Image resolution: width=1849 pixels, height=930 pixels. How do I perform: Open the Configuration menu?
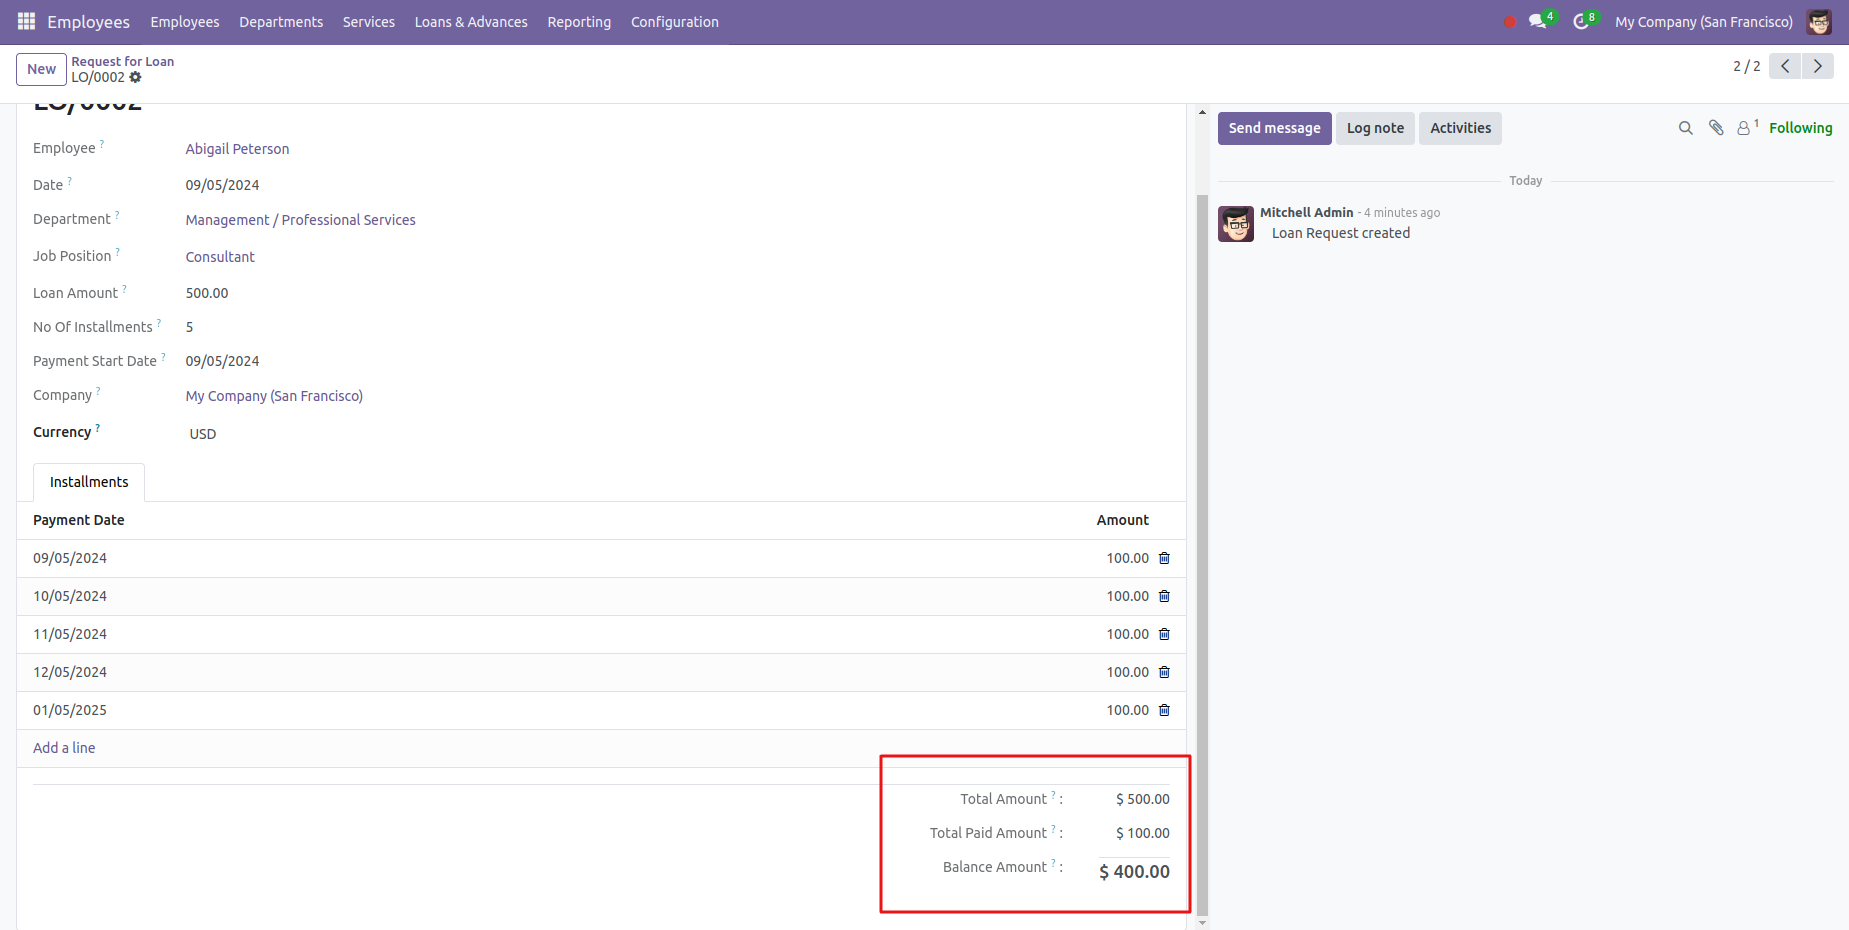coord(674,22)
